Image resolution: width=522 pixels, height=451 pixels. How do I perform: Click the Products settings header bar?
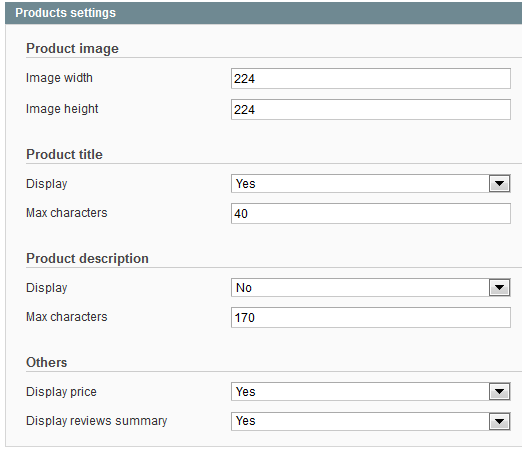264,13
